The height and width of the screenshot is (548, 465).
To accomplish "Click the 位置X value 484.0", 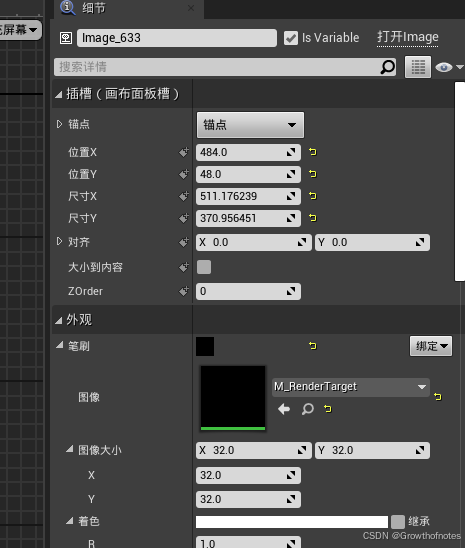I will 248,152.
